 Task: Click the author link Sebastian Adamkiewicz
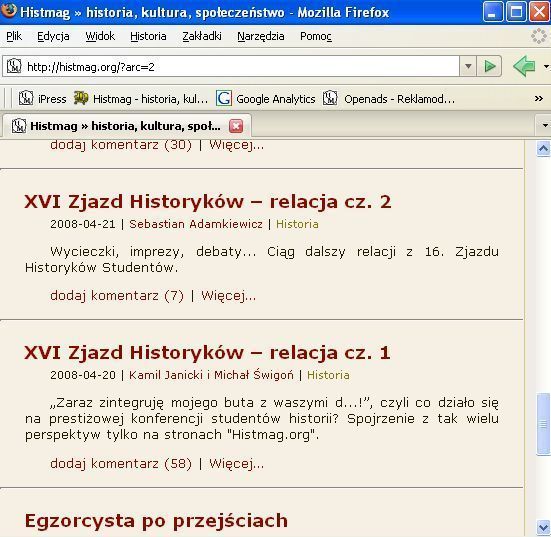point(196,224)
